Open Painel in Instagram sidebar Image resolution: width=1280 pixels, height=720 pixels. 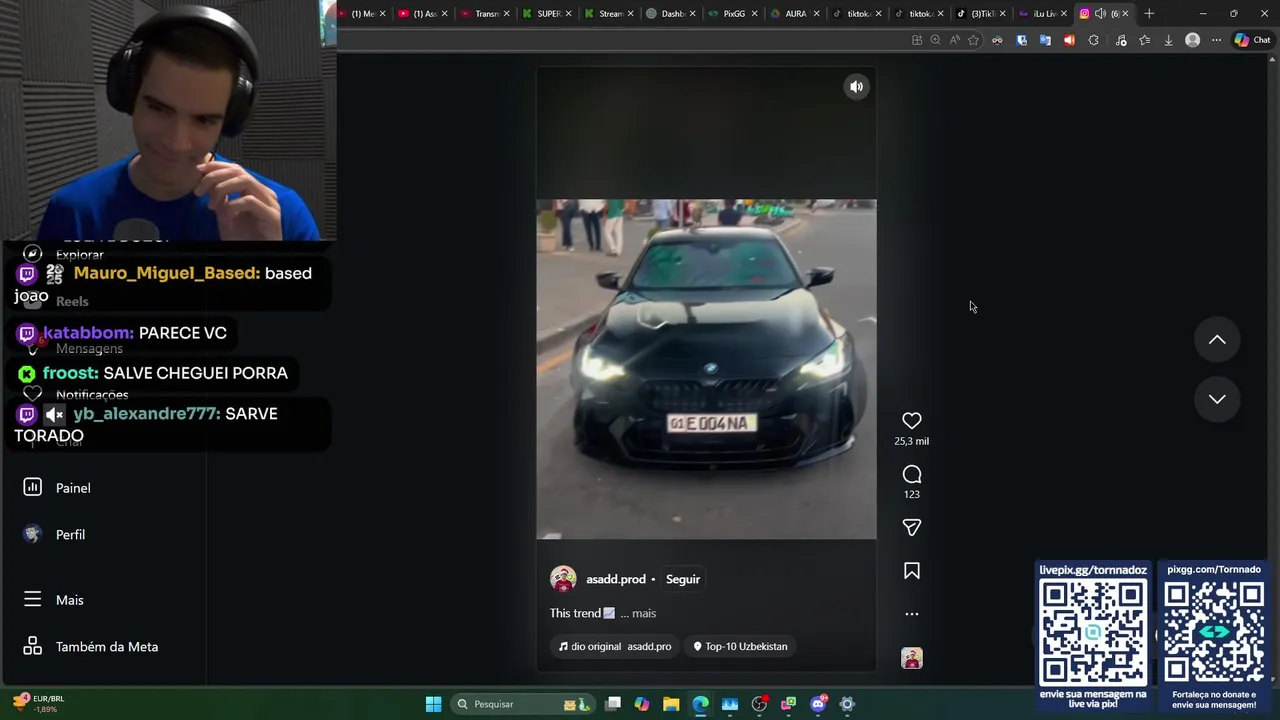[73, 488]
